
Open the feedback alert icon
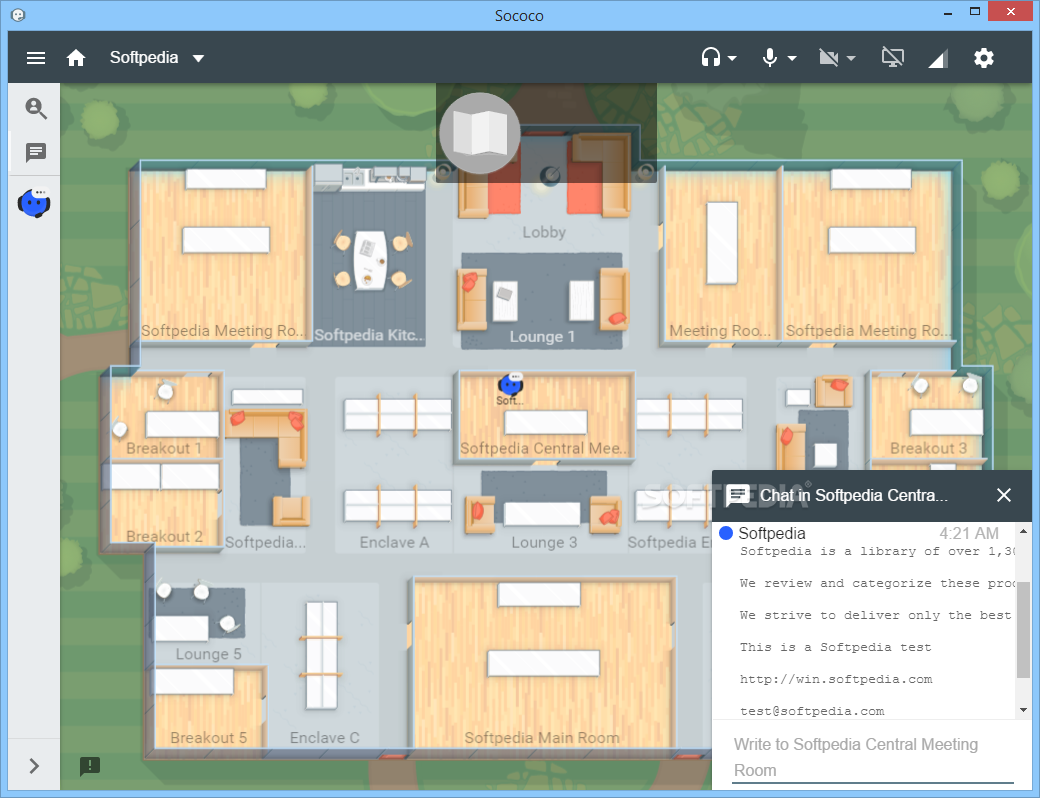pos(90,767)
